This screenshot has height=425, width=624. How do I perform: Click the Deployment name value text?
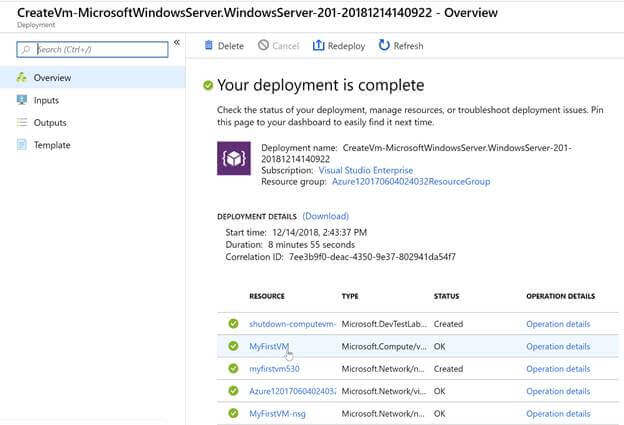pos(416,153)
